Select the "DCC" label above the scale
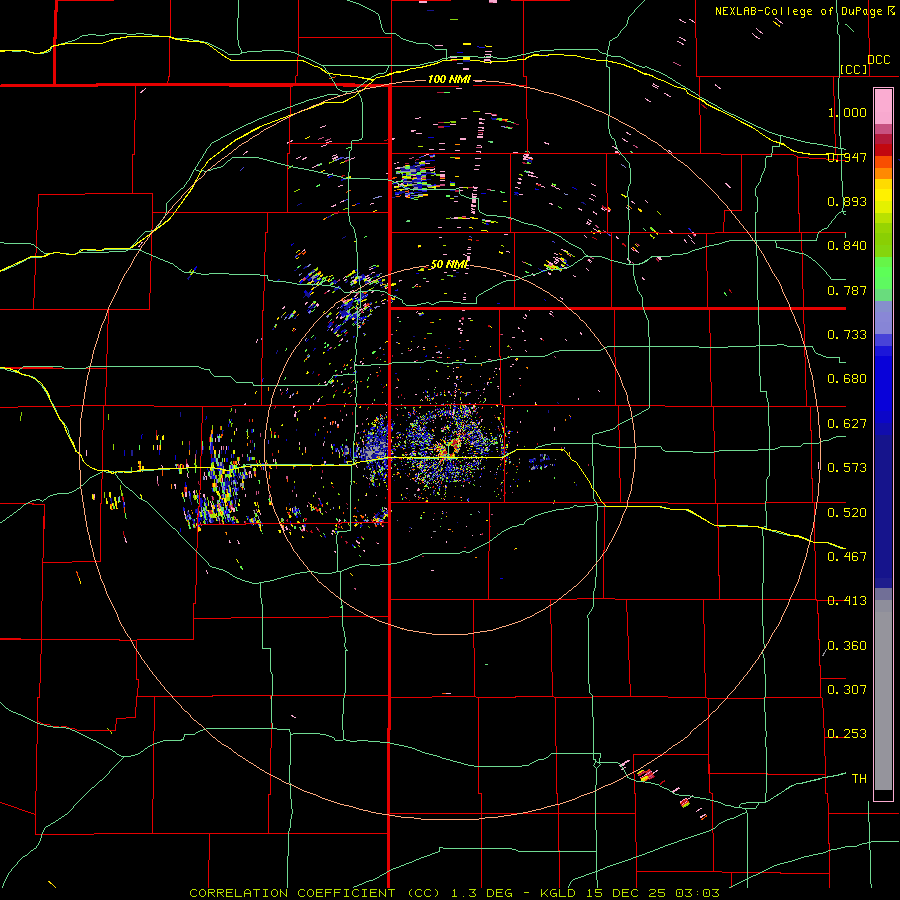 (x=878, y=60)
